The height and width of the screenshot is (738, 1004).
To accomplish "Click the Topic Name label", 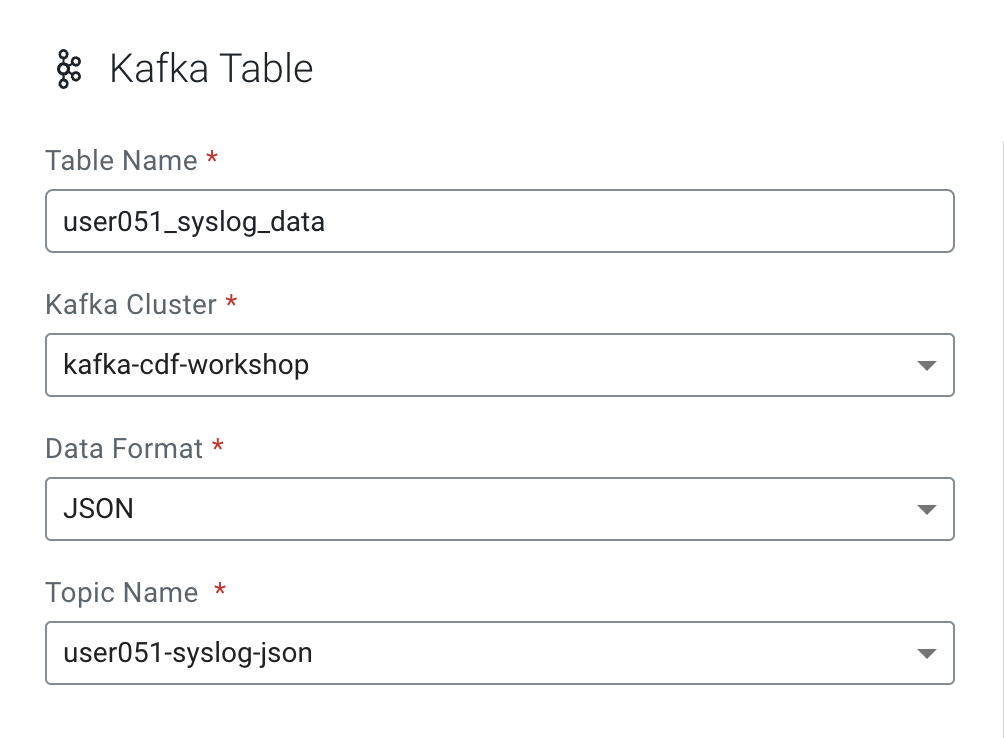I will click(x=122, y=593).
